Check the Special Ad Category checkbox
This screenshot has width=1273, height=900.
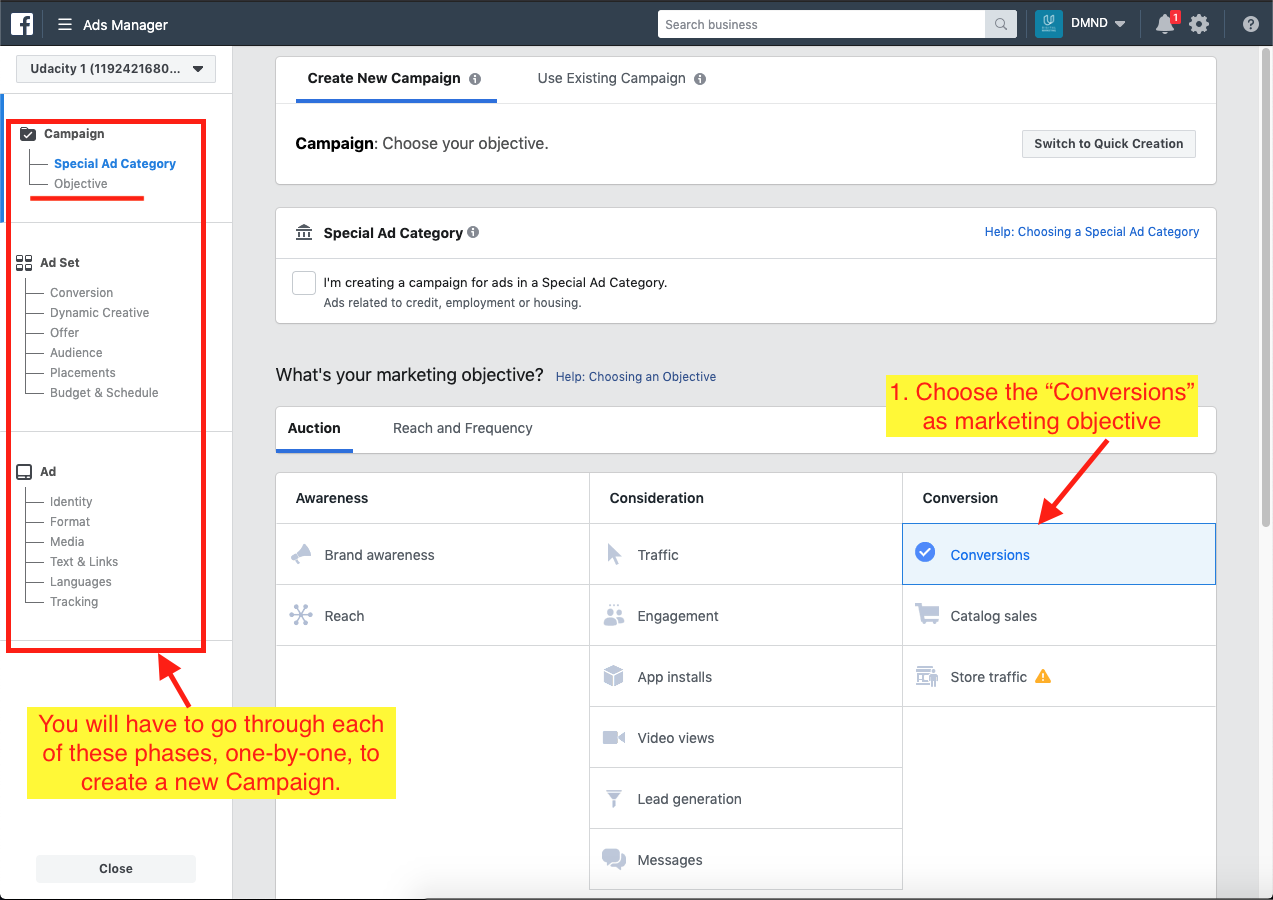tap(304, 283)
